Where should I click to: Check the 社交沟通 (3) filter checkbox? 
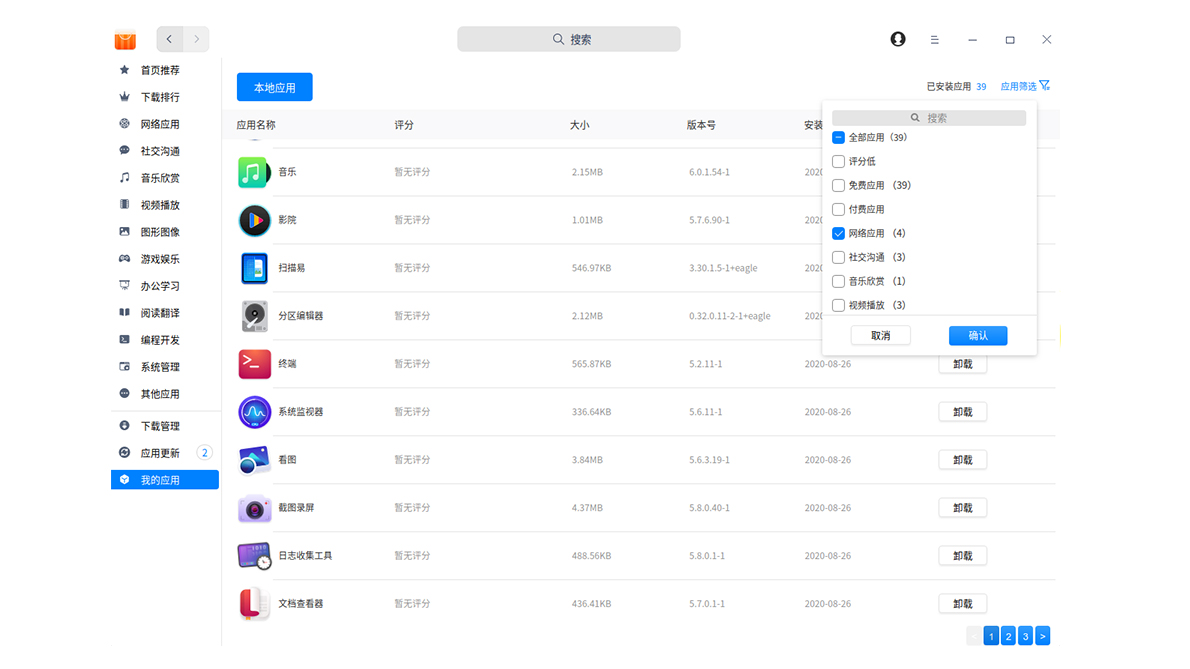tap(839, 257)
